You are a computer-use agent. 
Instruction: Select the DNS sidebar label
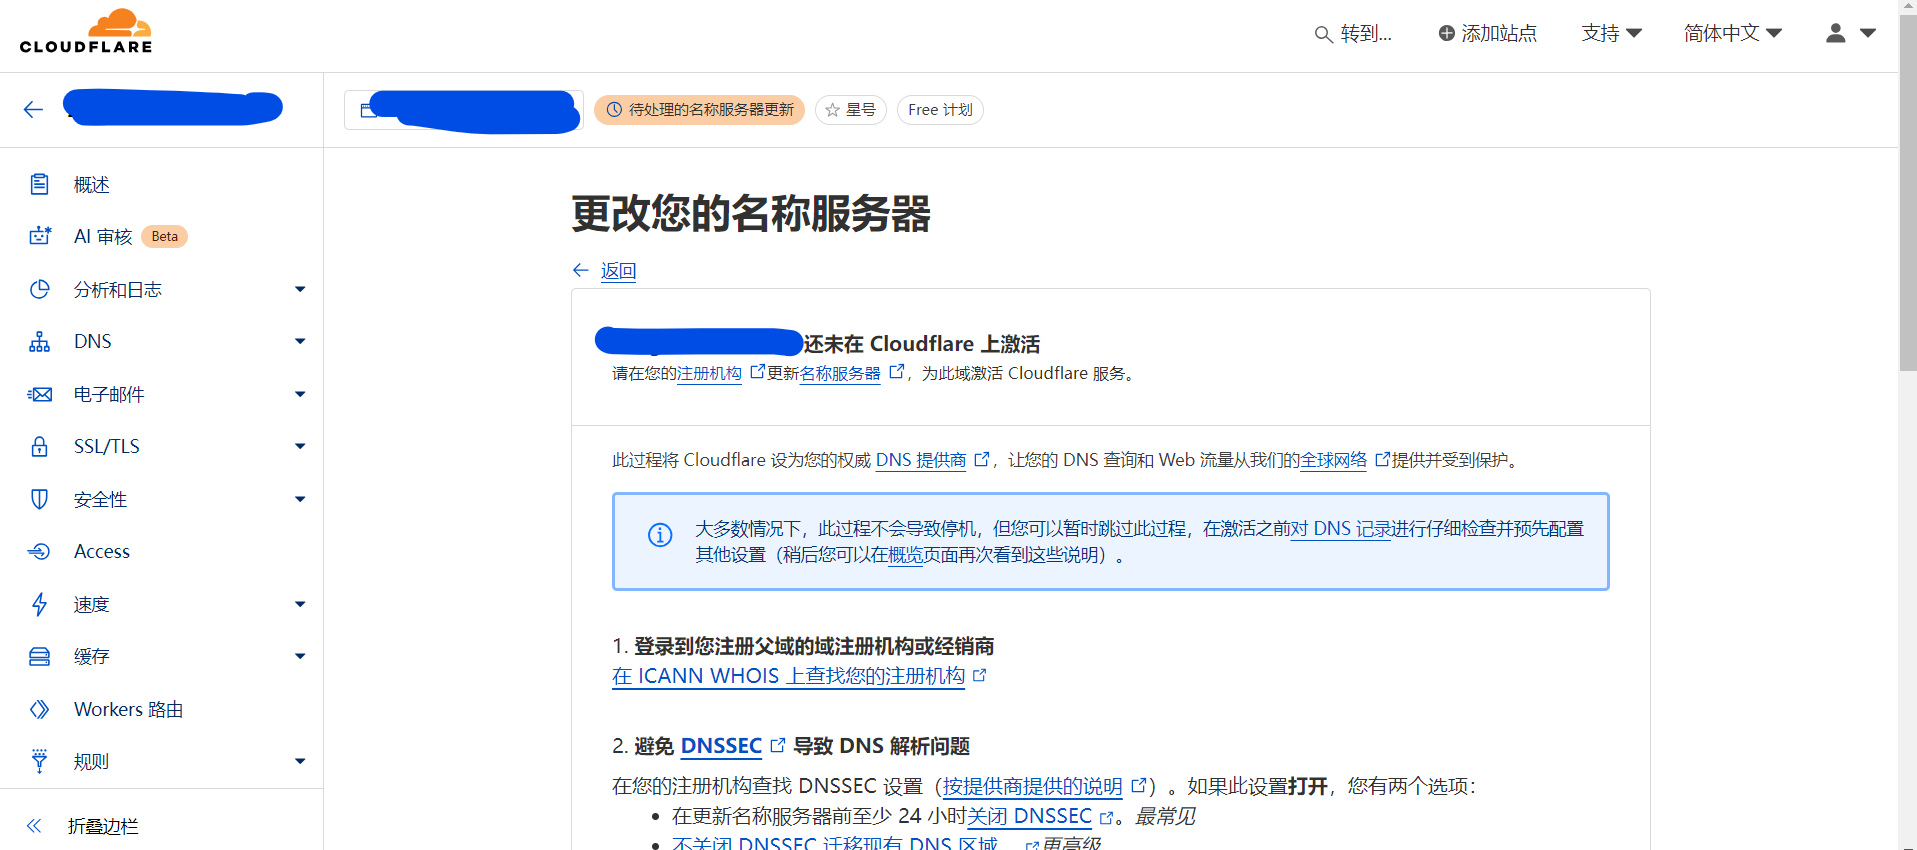[x=93, y=341]
